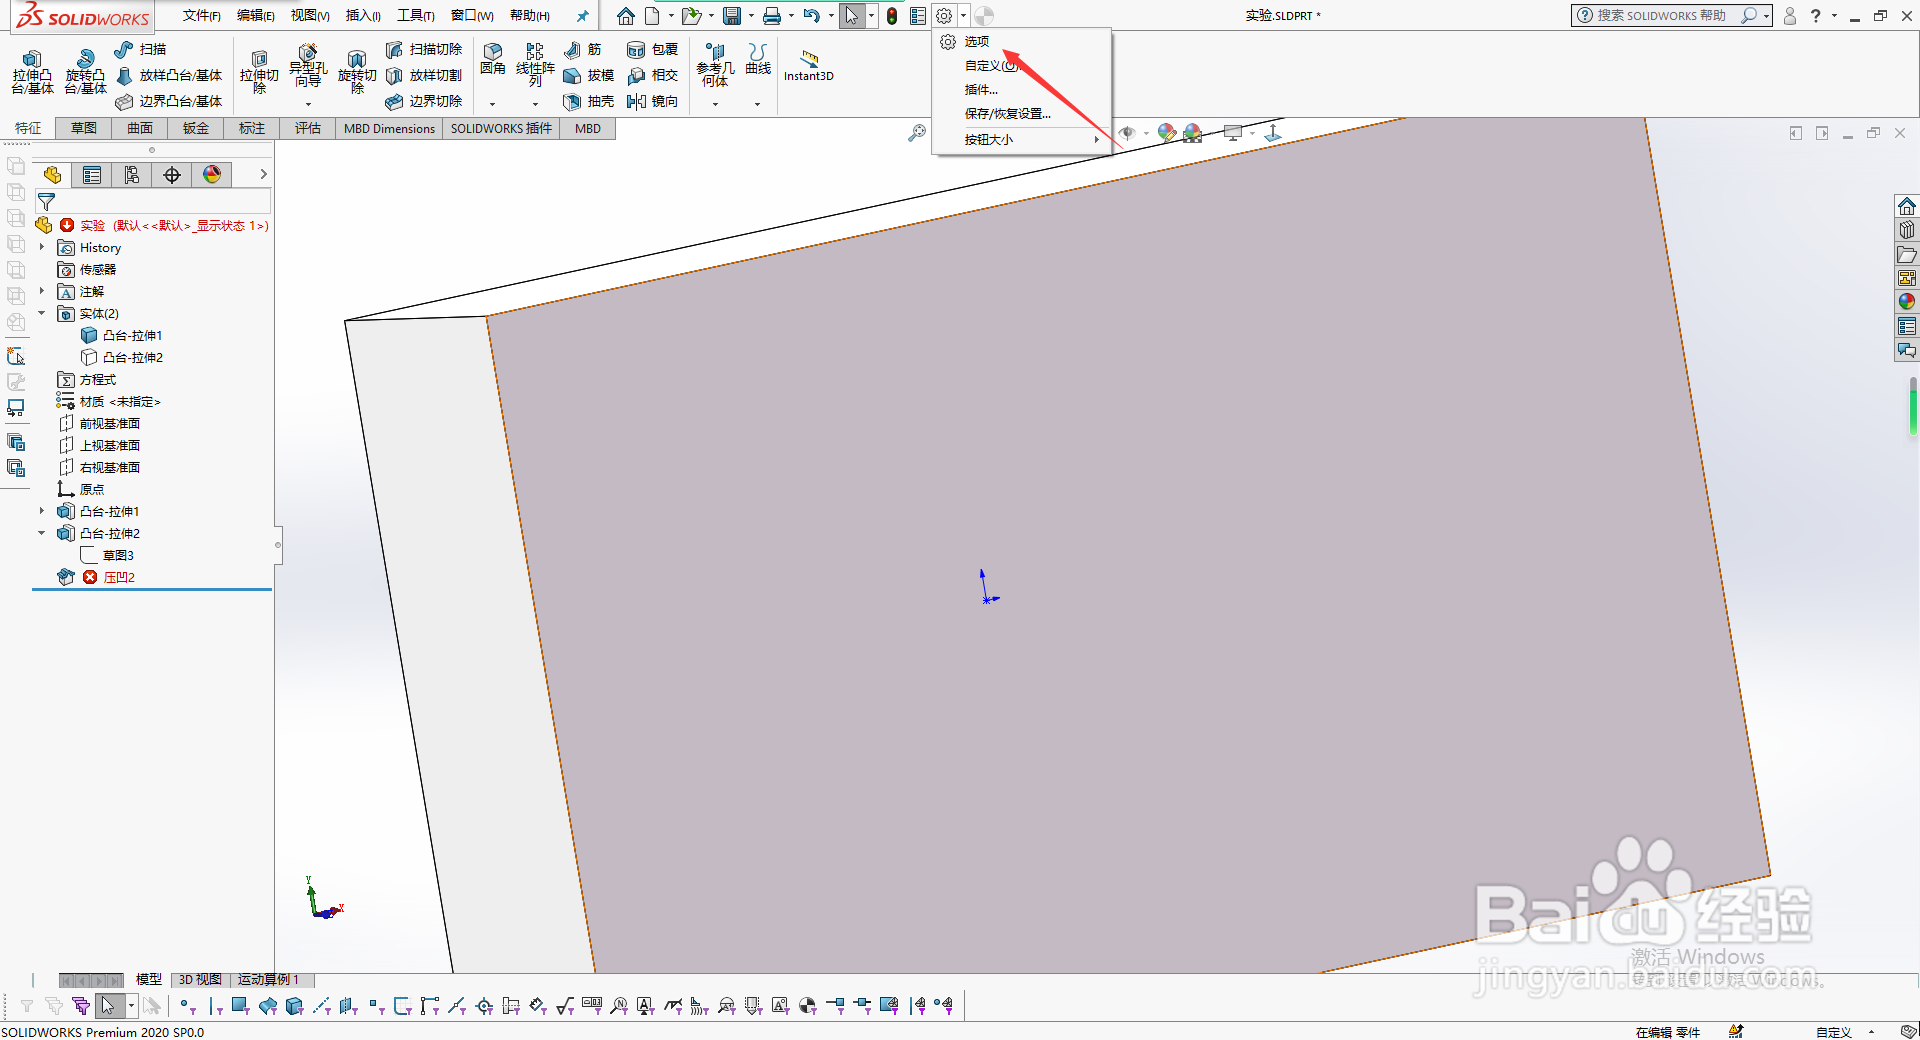Open the 圆角 (Fillet) tool
The height and width of the screenshot is (1040, 1920).
click(492, 60)
